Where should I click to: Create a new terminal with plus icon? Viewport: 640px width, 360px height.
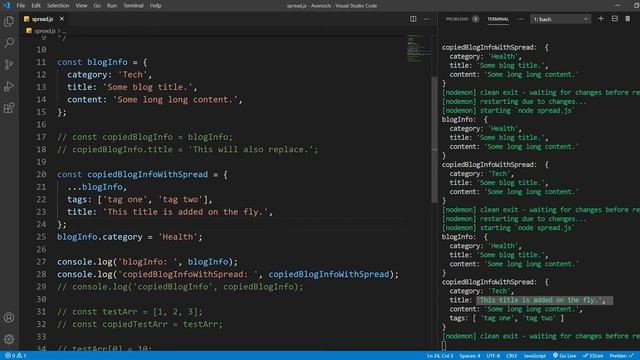[601, 19]
